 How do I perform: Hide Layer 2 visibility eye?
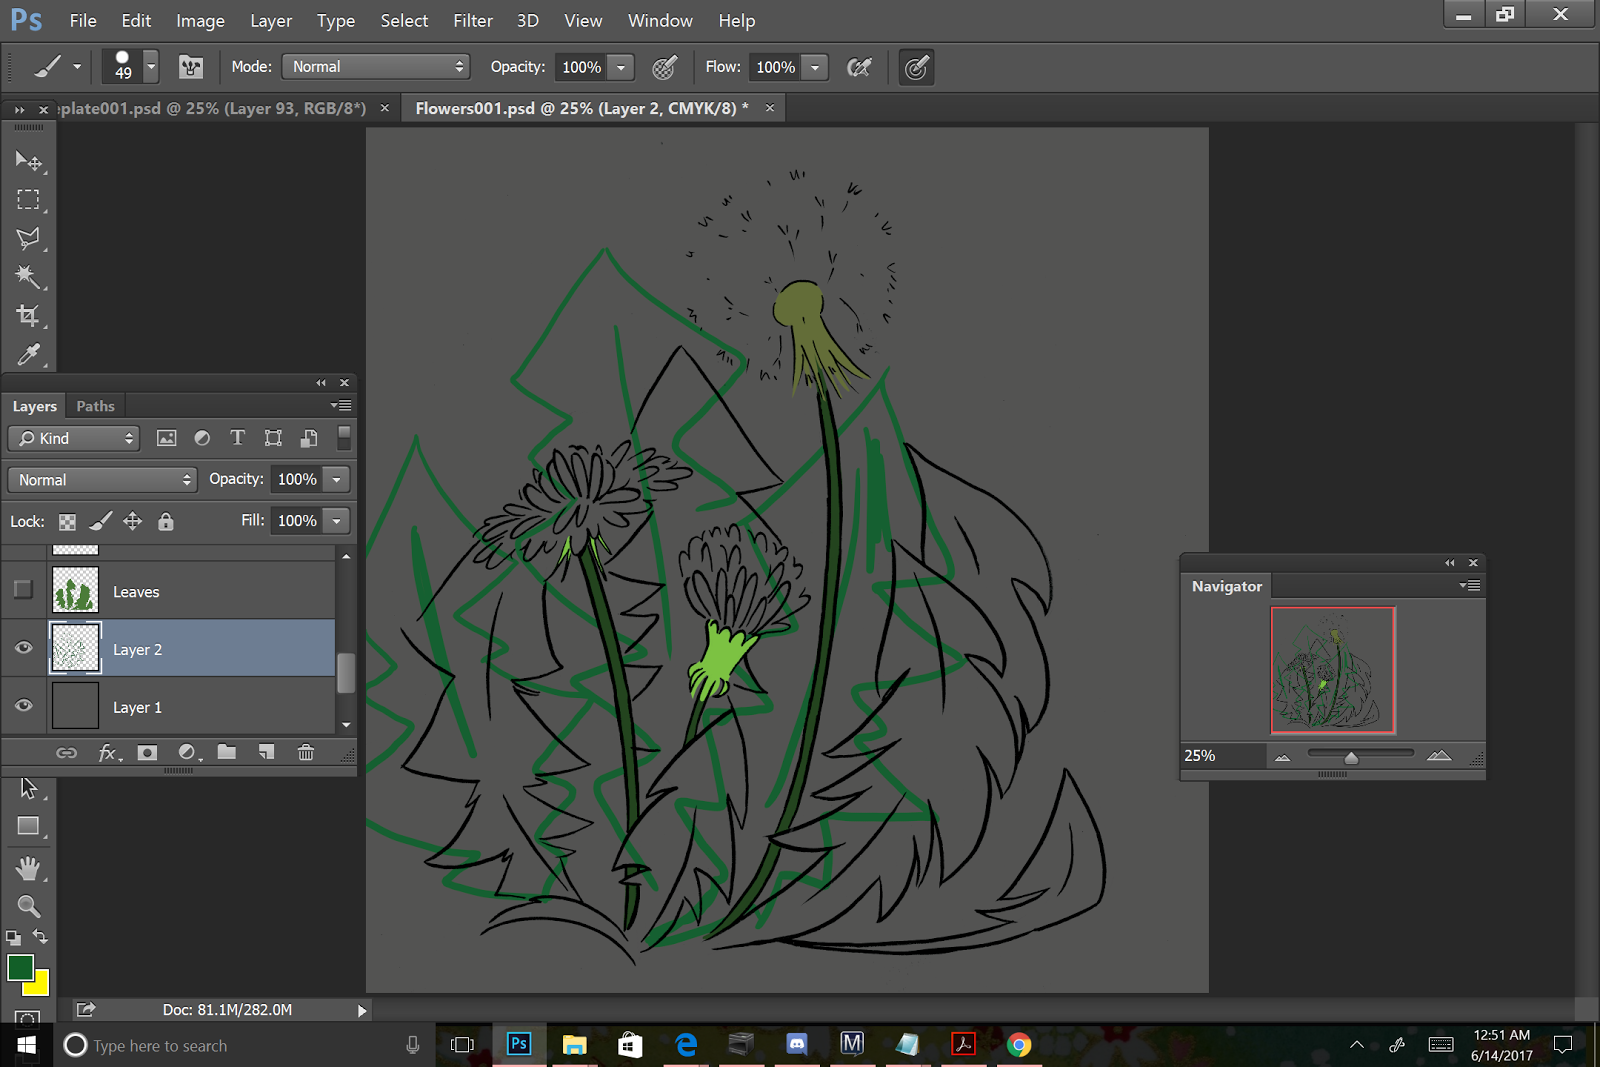click(23, 648)
